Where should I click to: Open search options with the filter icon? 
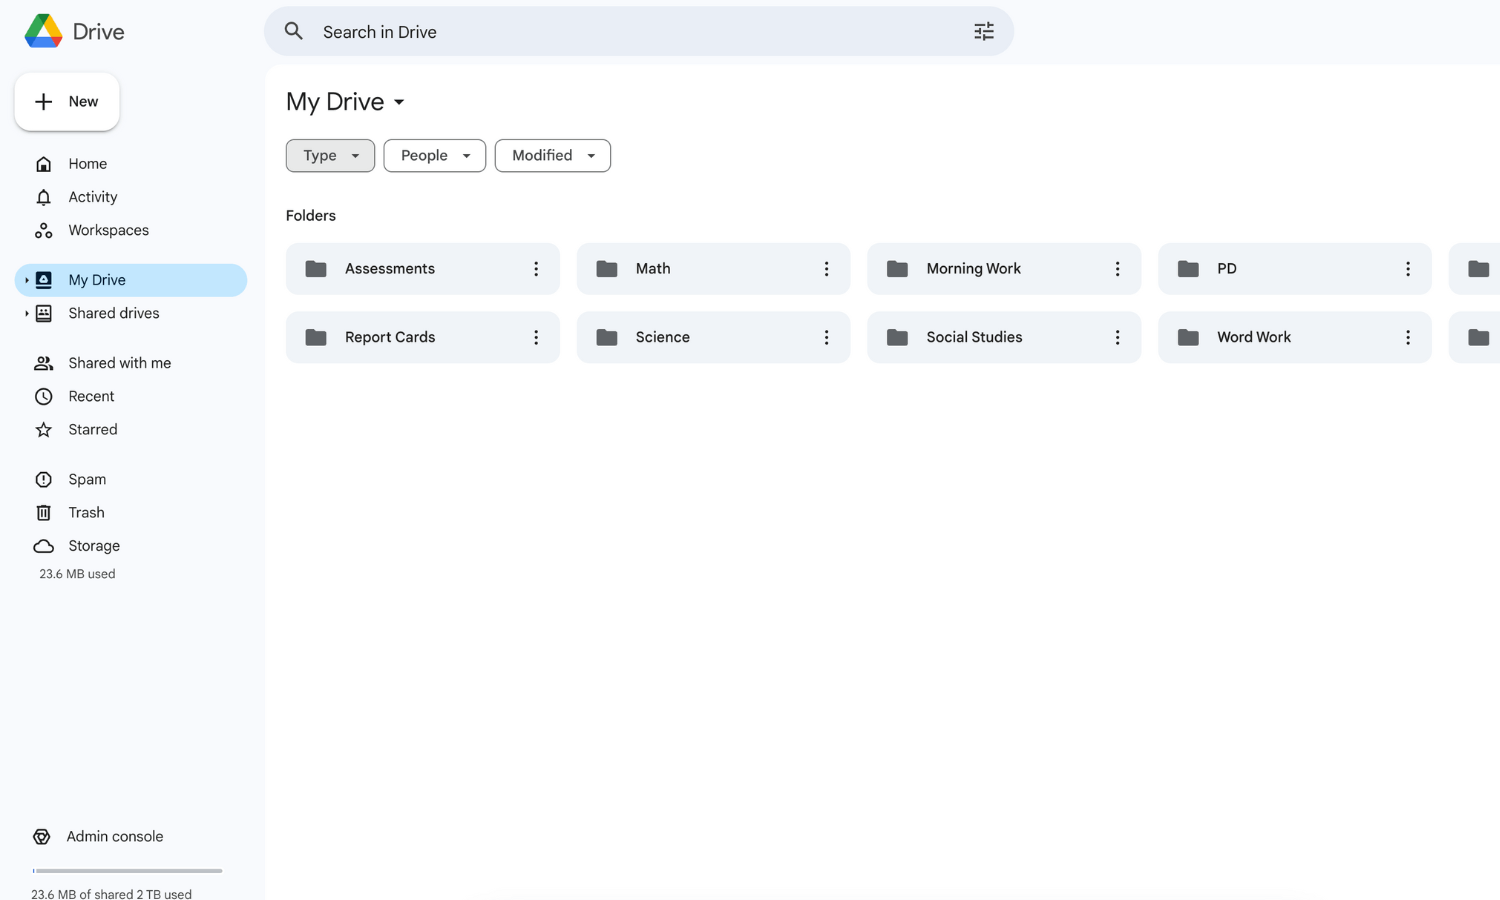pyautogui.click(x=983, y=31)
